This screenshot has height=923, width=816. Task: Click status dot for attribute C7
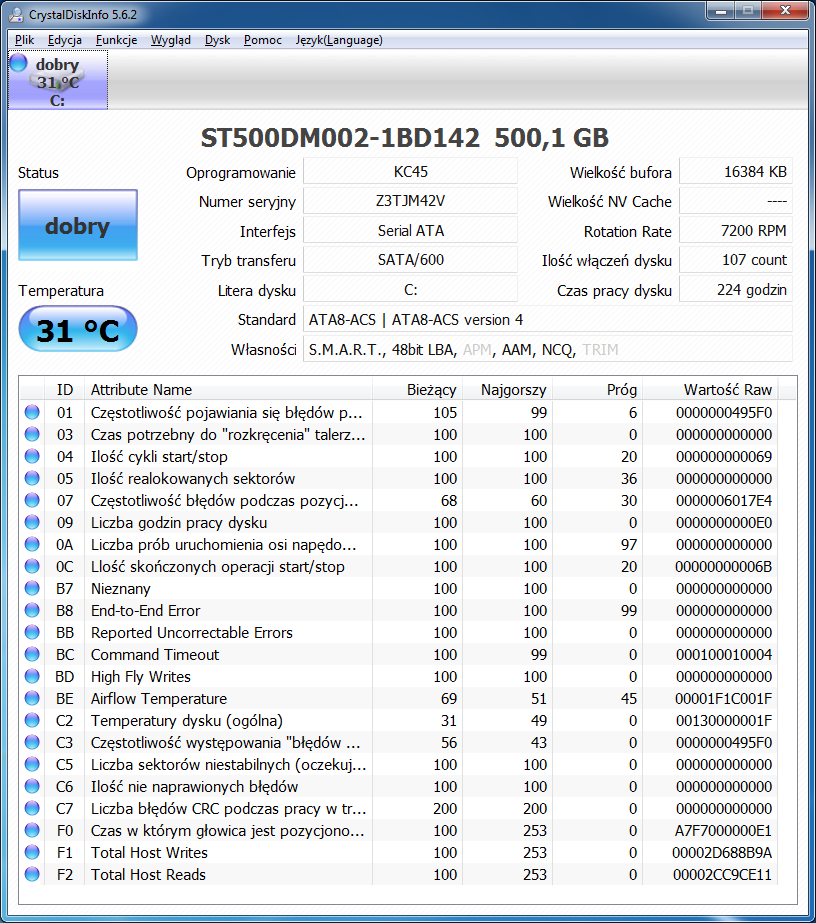coord(32,808)
